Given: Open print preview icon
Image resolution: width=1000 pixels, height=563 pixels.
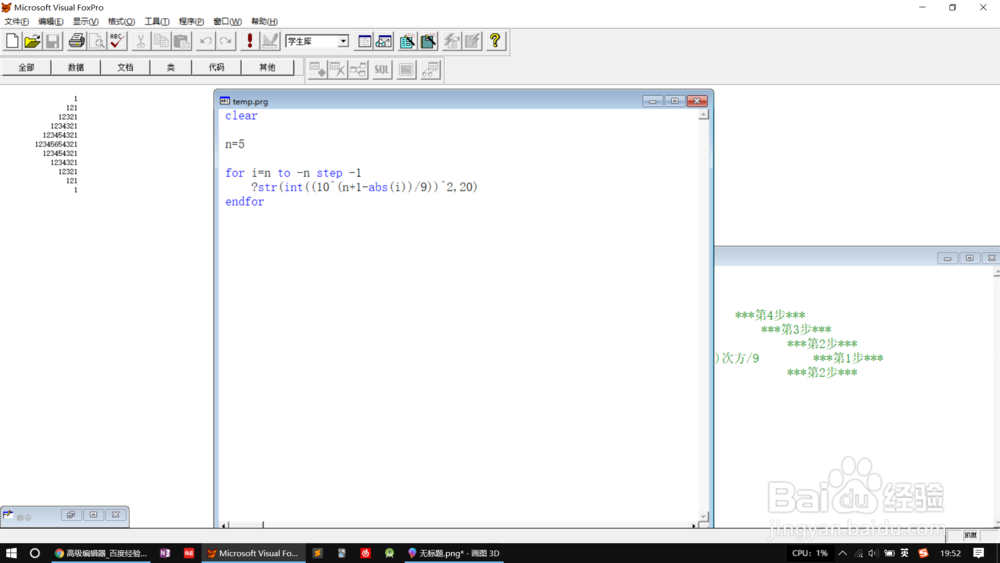Looking at the screenshot, I should [96, 41].
